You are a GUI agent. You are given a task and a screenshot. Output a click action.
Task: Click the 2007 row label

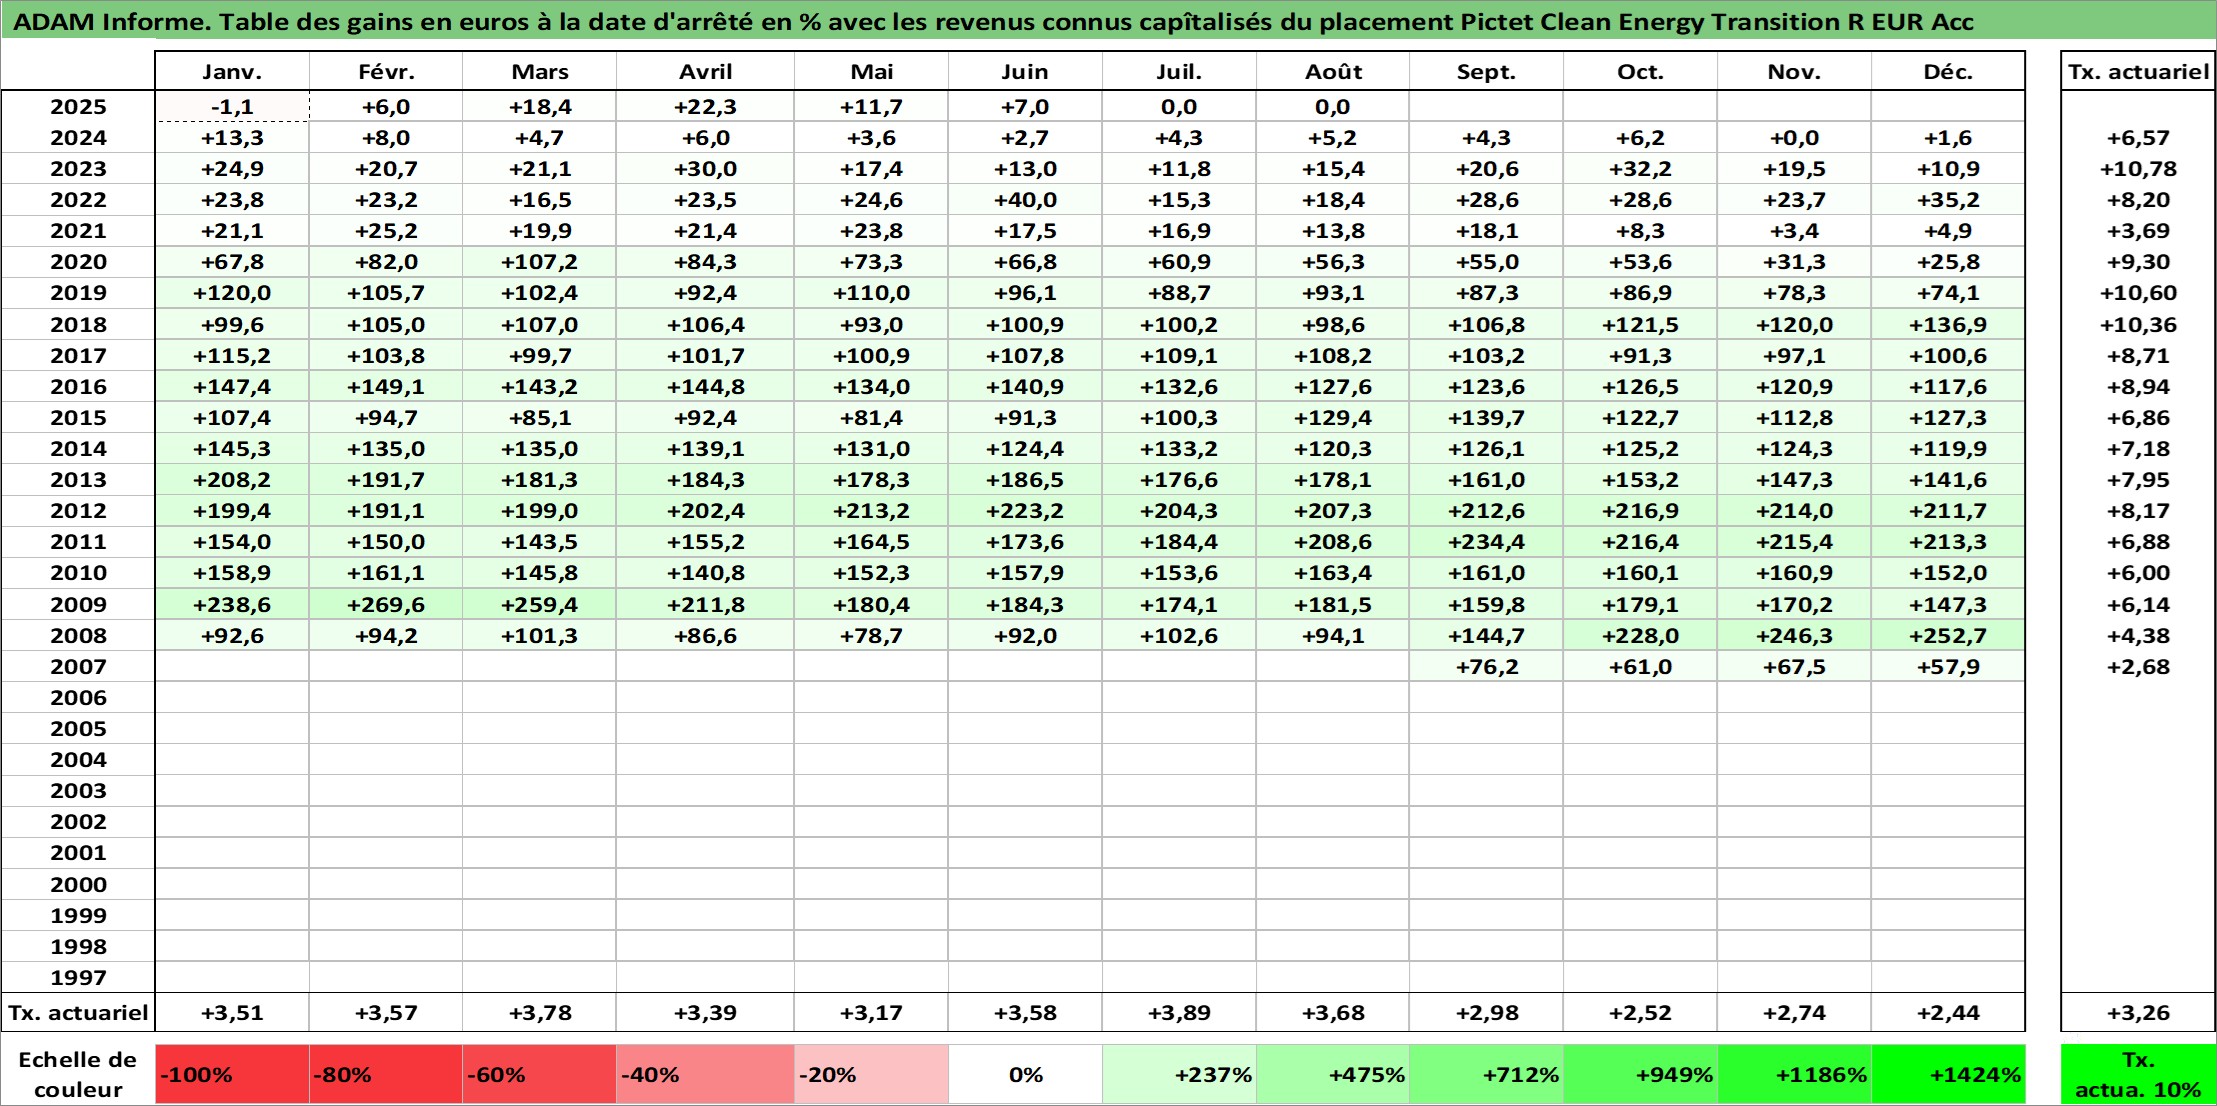[x=78, y=666]
